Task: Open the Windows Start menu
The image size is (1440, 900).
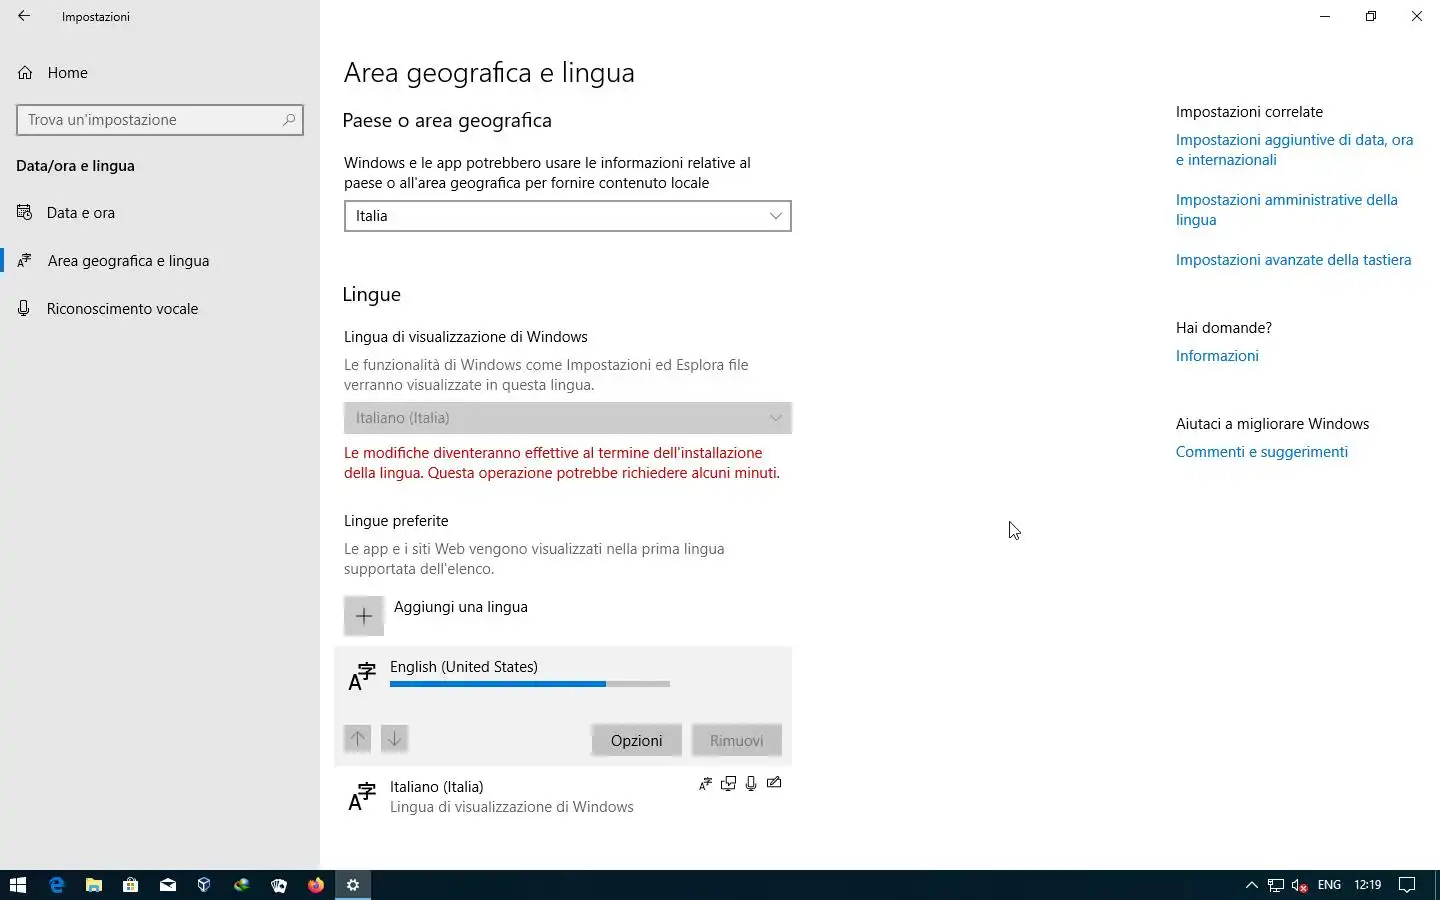Action: click(x=18, y=885)
